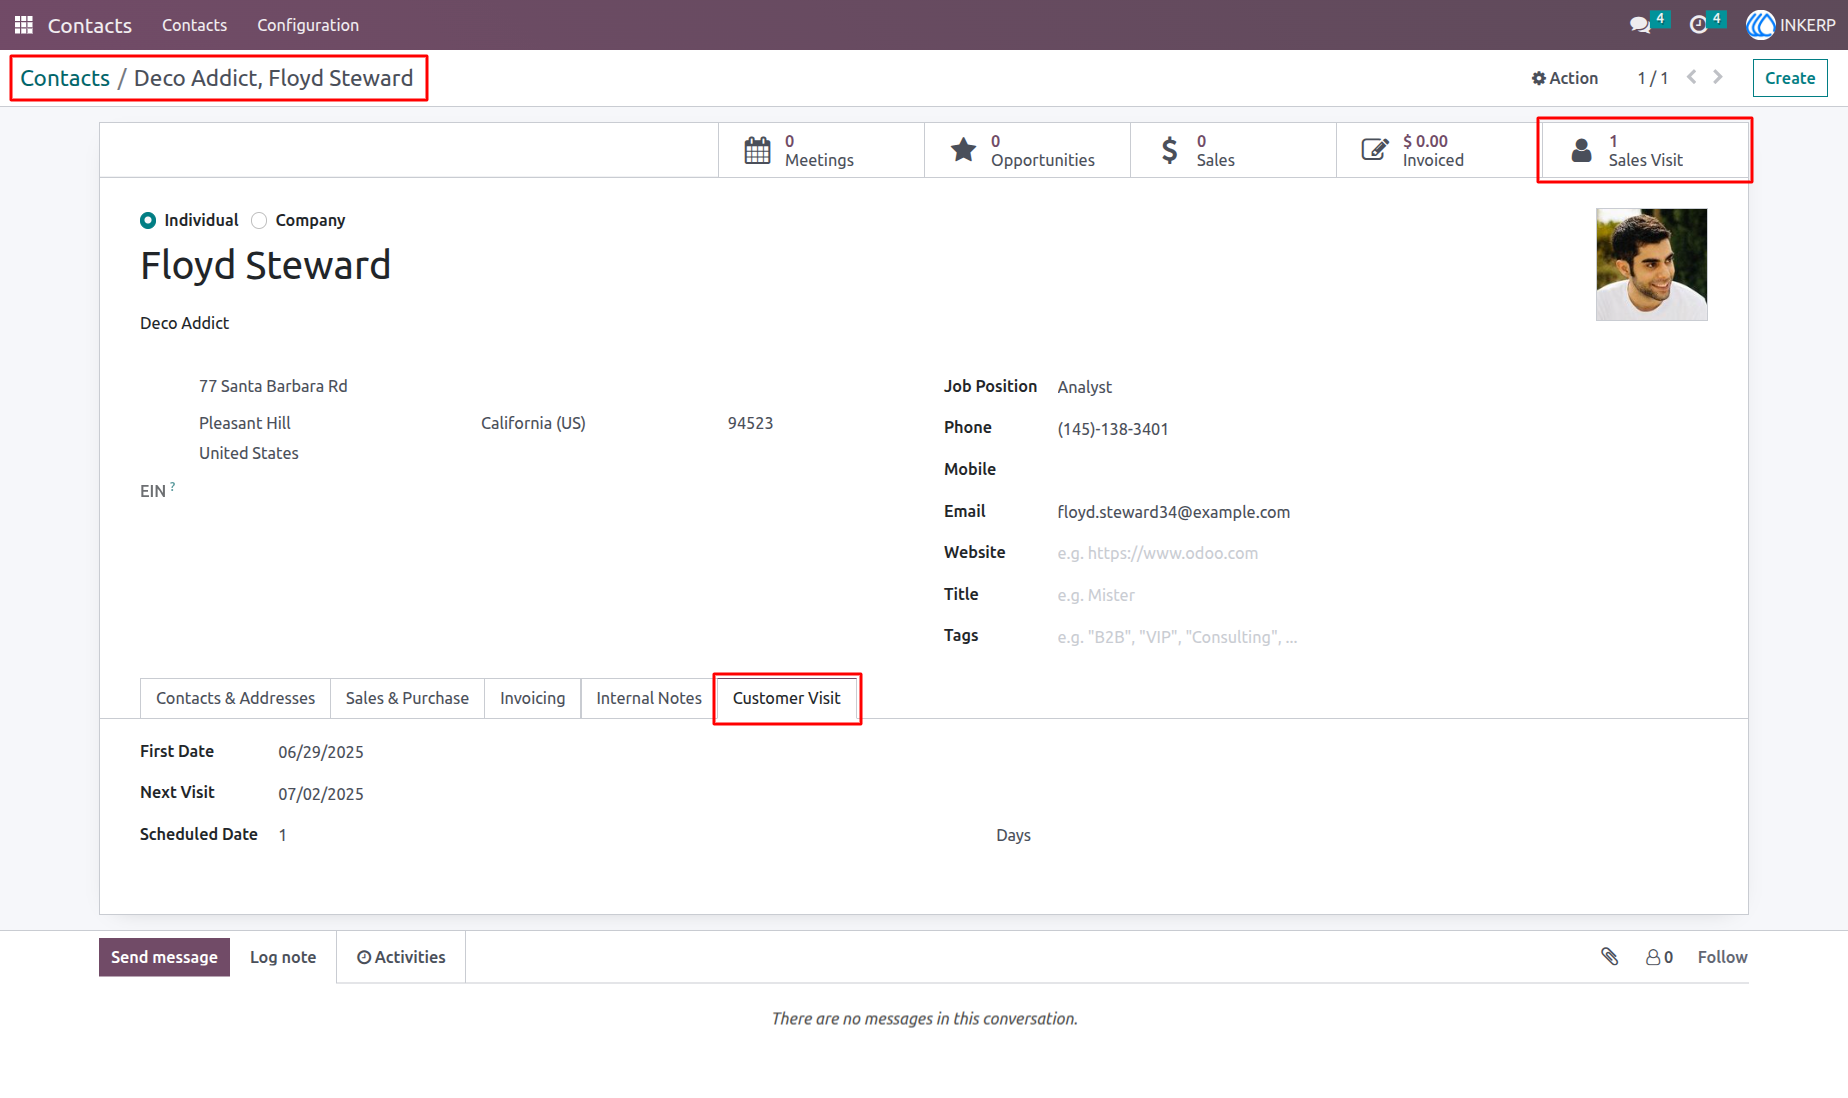Click First Date value 06/29/2025
The image size is (1848, 1098).
coord(321,752)
